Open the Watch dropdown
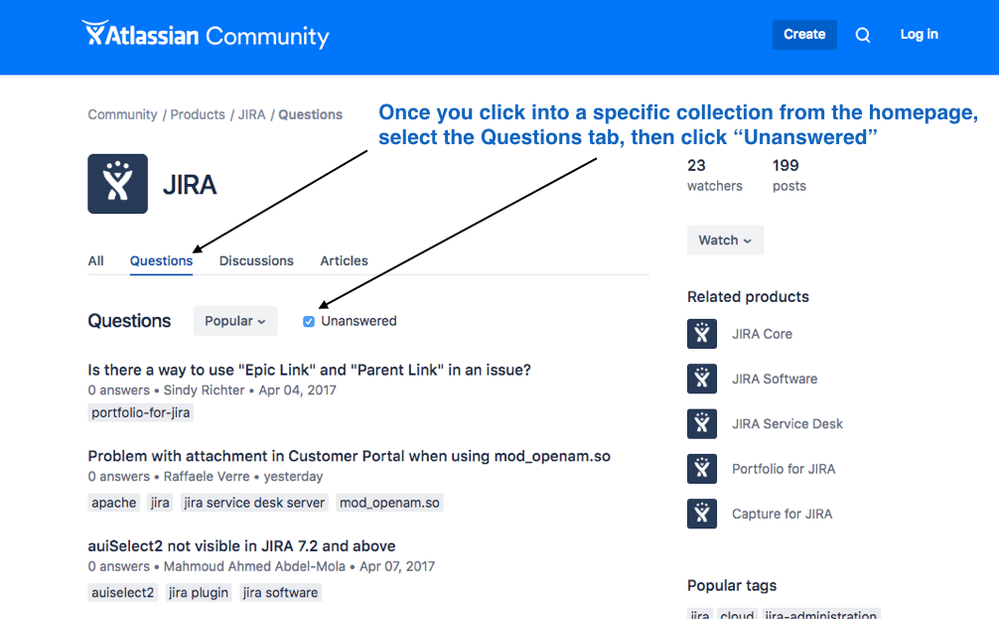 (x=725, y=240)
